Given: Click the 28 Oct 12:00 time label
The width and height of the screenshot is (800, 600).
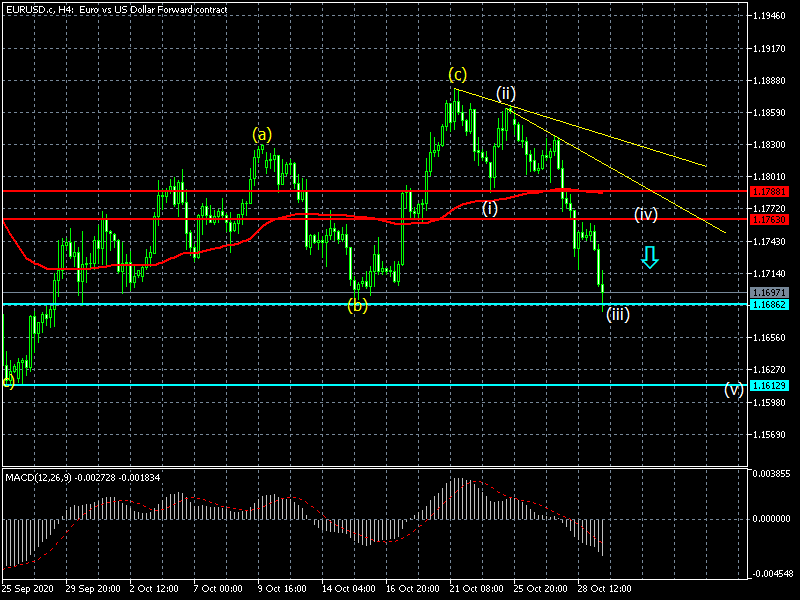Looking at the screenshot, I should coord(604,589).
